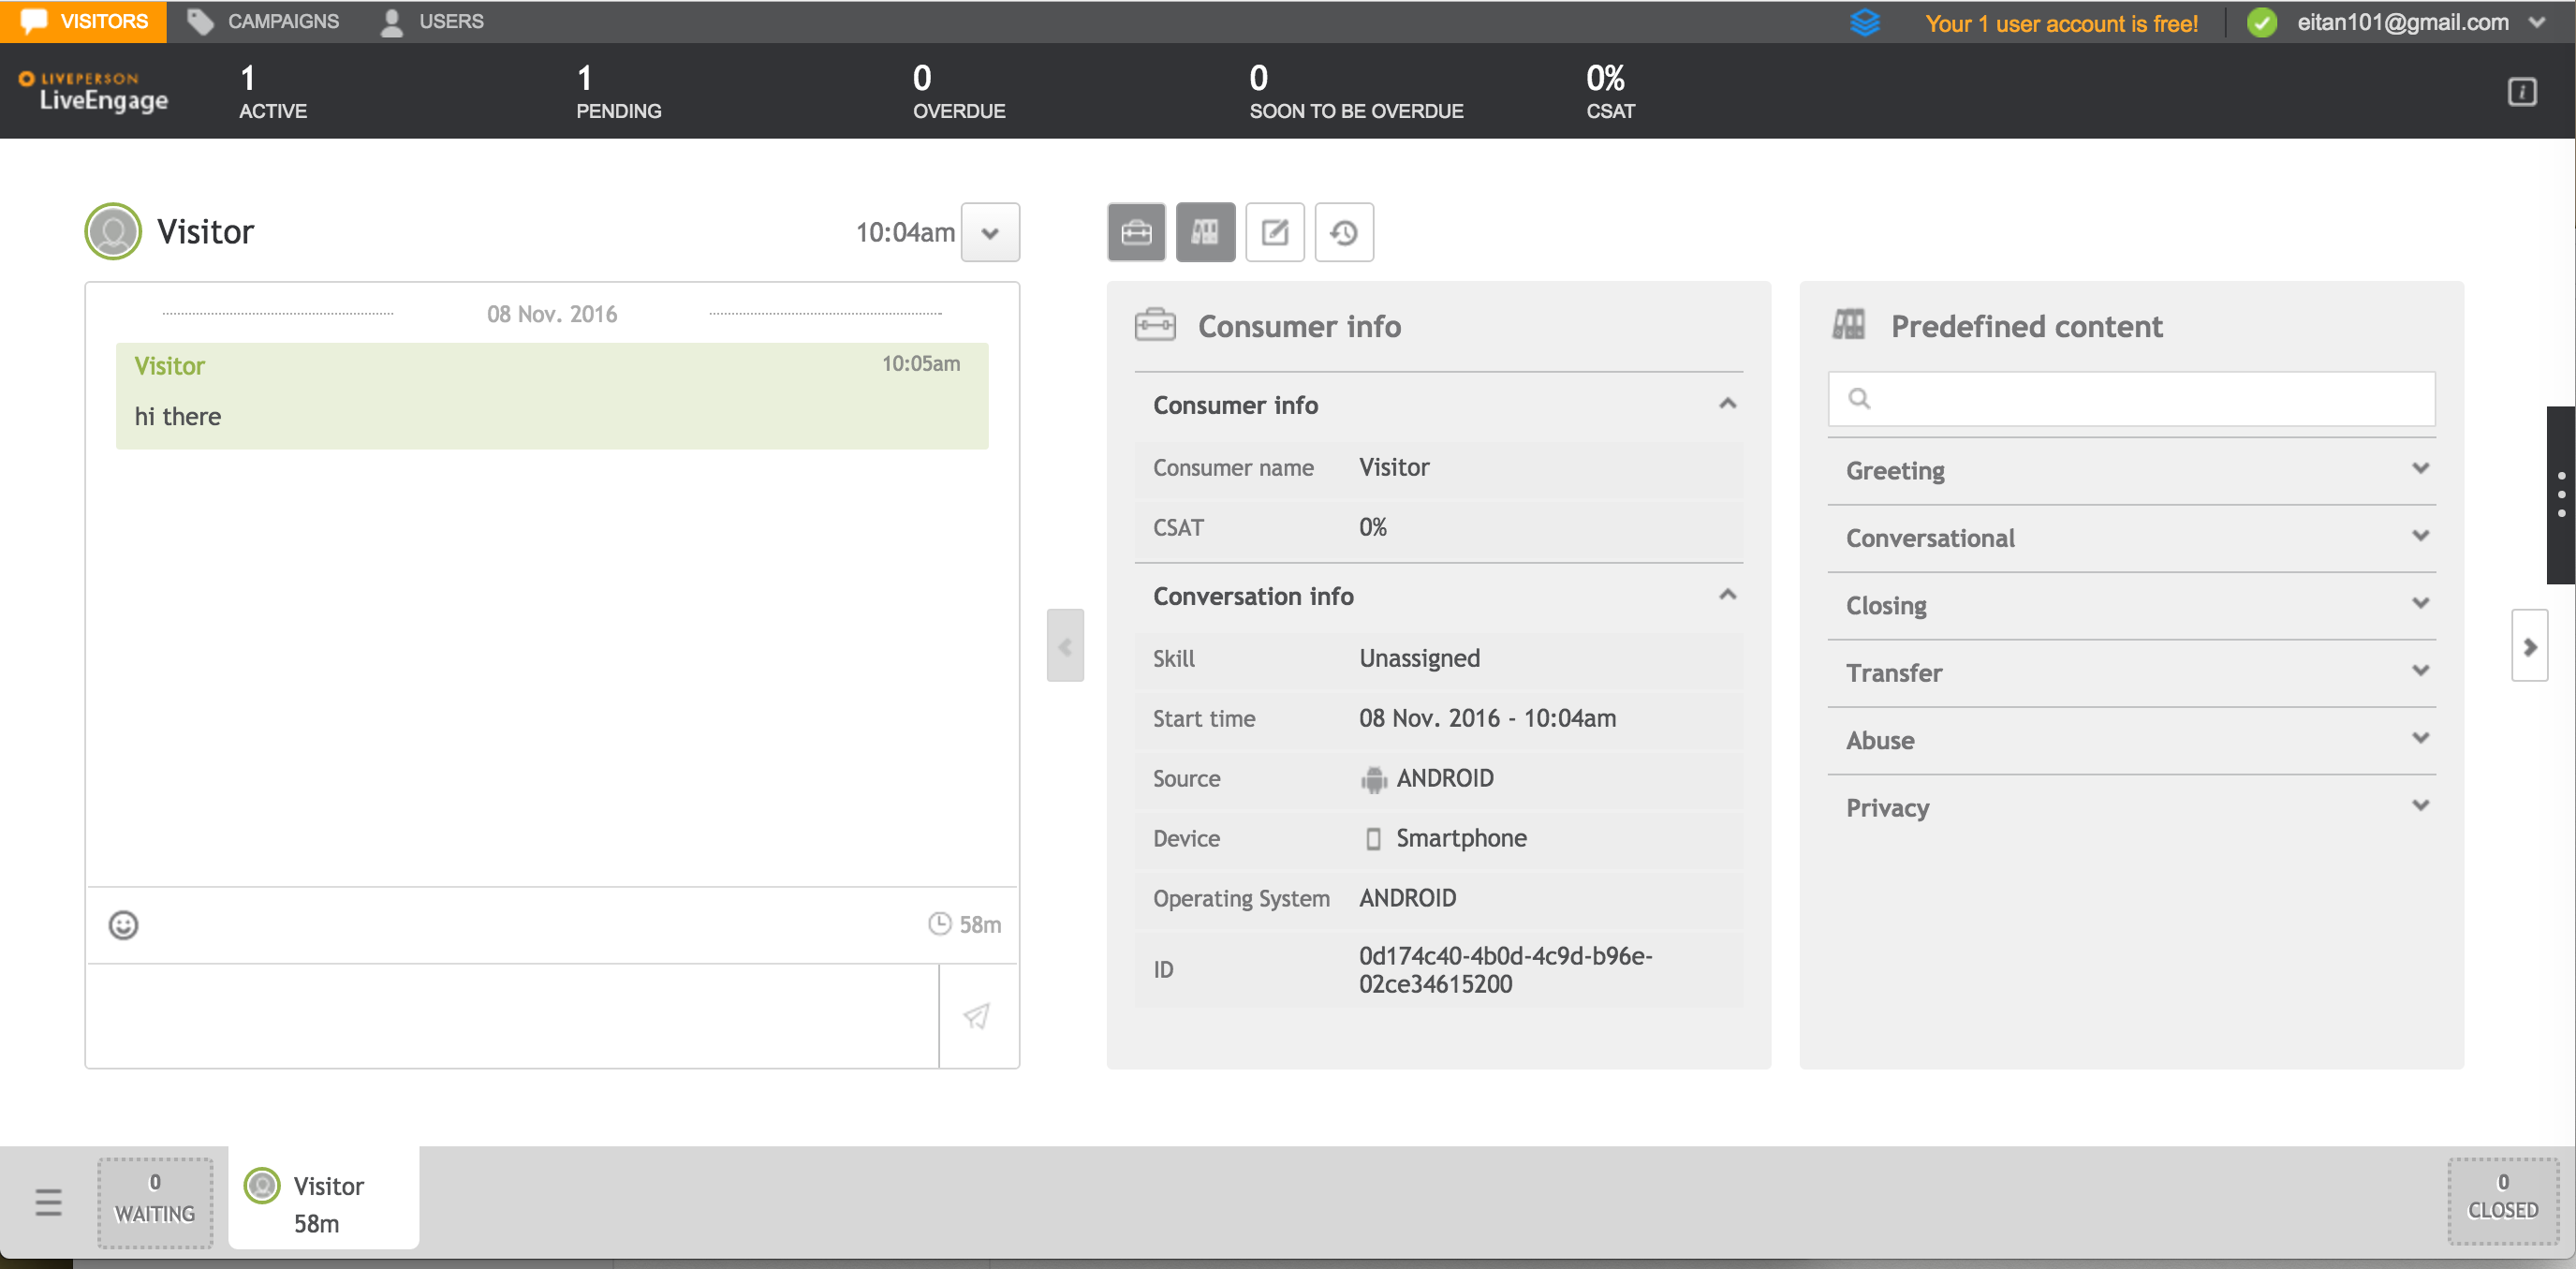Open the conversation history widget icon

pos(1343,233)
